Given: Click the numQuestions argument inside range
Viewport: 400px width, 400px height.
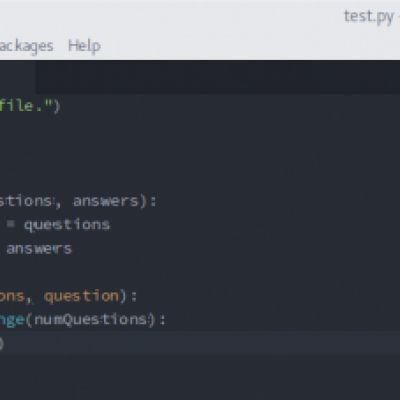Looking at the screenshot, I should (90, 320).
